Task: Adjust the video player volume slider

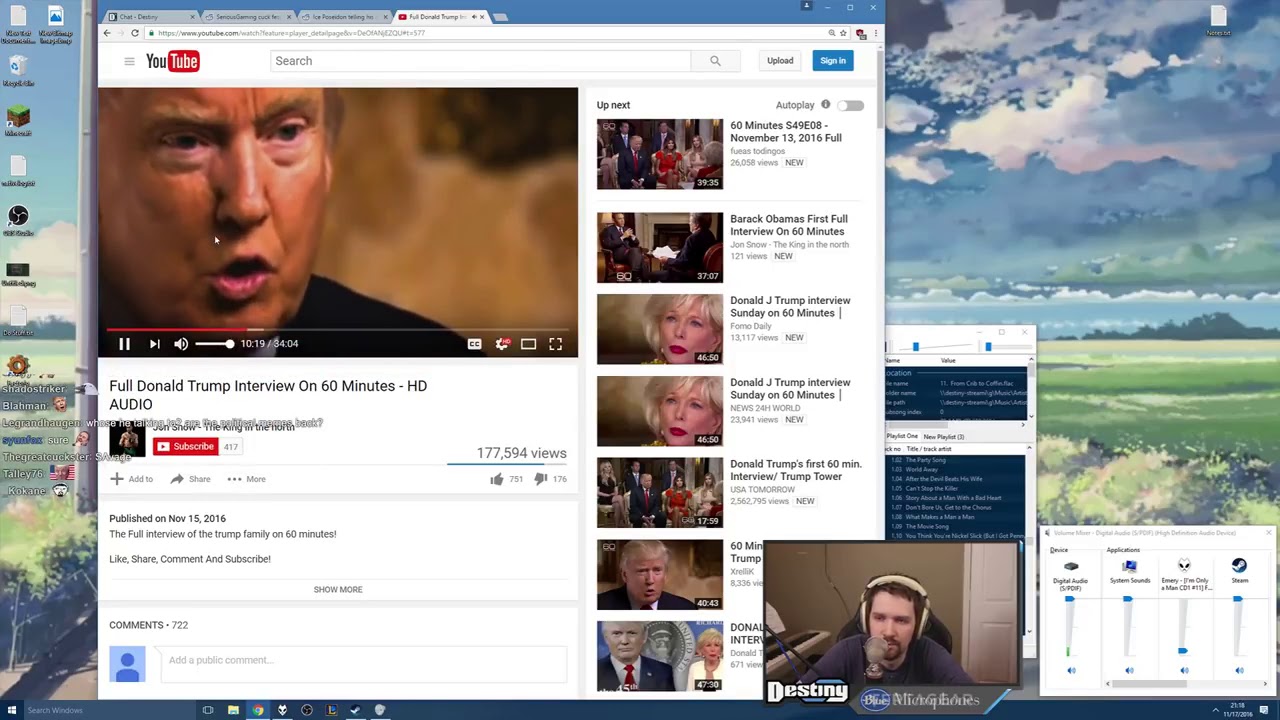Action: [214, 344]
